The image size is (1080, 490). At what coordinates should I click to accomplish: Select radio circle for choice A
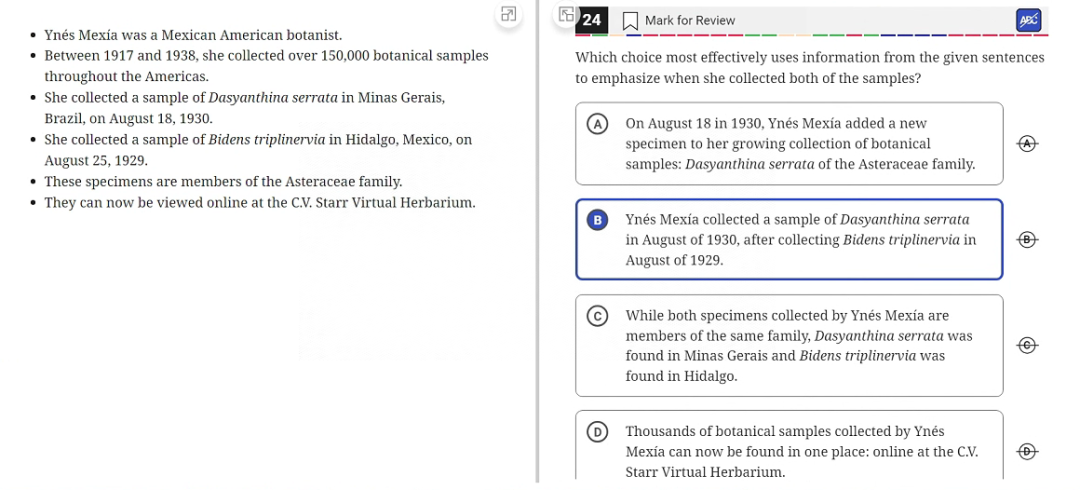596,124
